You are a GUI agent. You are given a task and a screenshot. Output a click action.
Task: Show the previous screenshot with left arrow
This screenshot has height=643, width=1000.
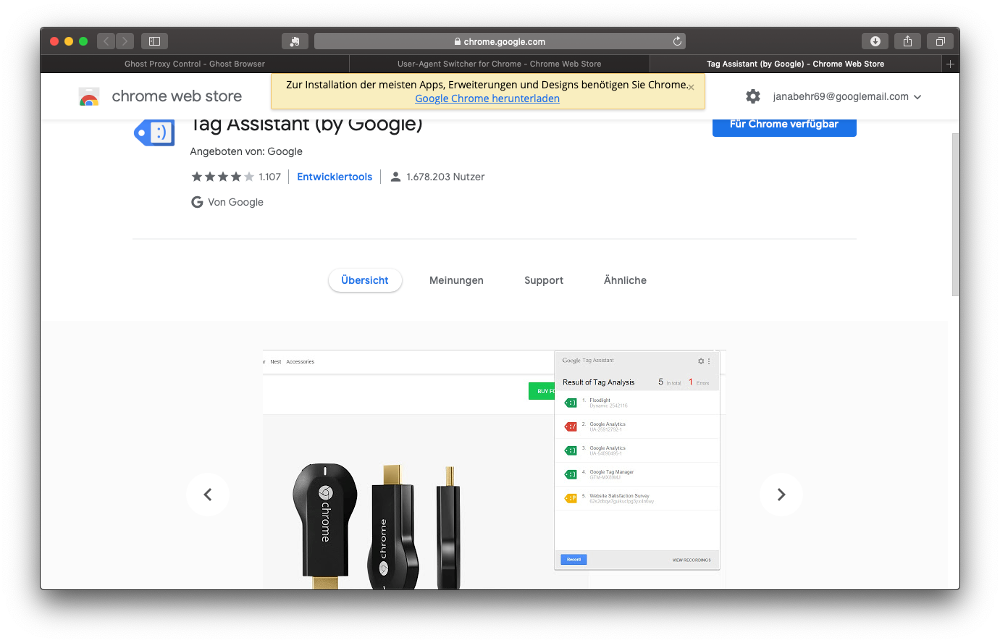click(208, 494)
